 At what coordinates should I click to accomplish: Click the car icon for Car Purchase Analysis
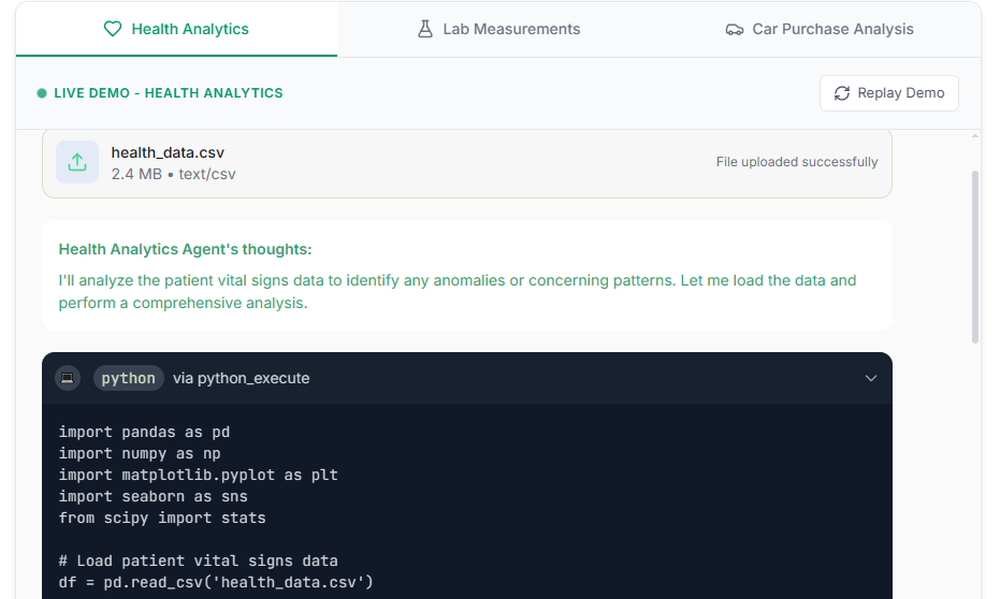pyautogui.click(x=734, y=29)
